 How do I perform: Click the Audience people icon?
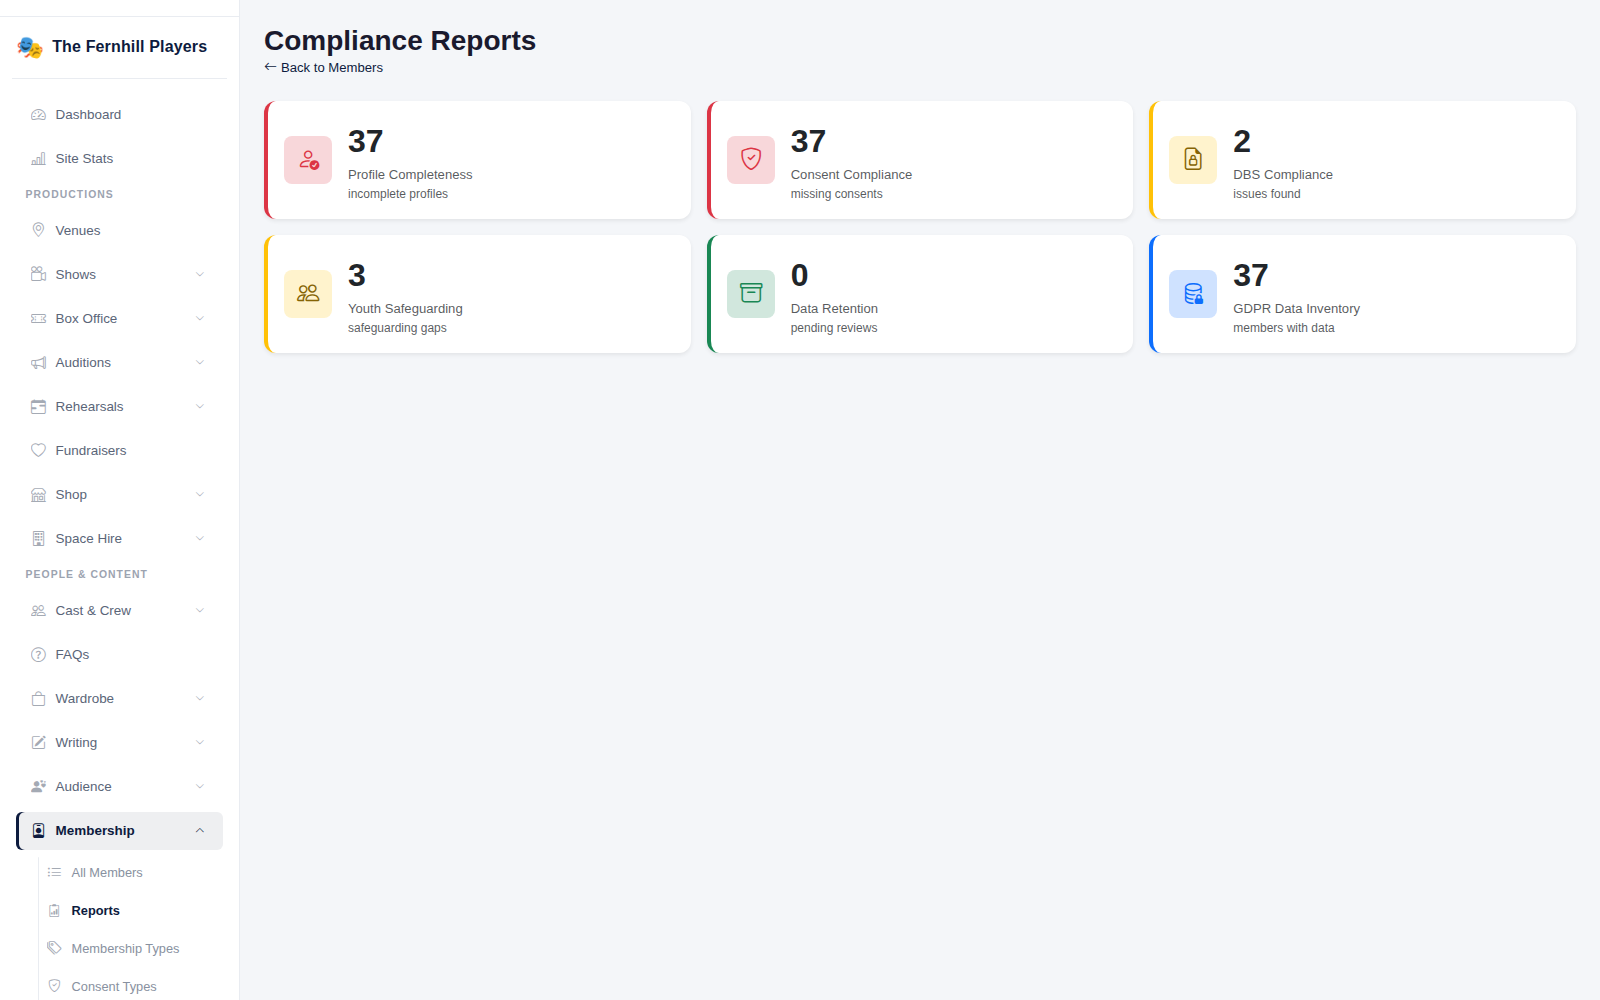(39, 787)
